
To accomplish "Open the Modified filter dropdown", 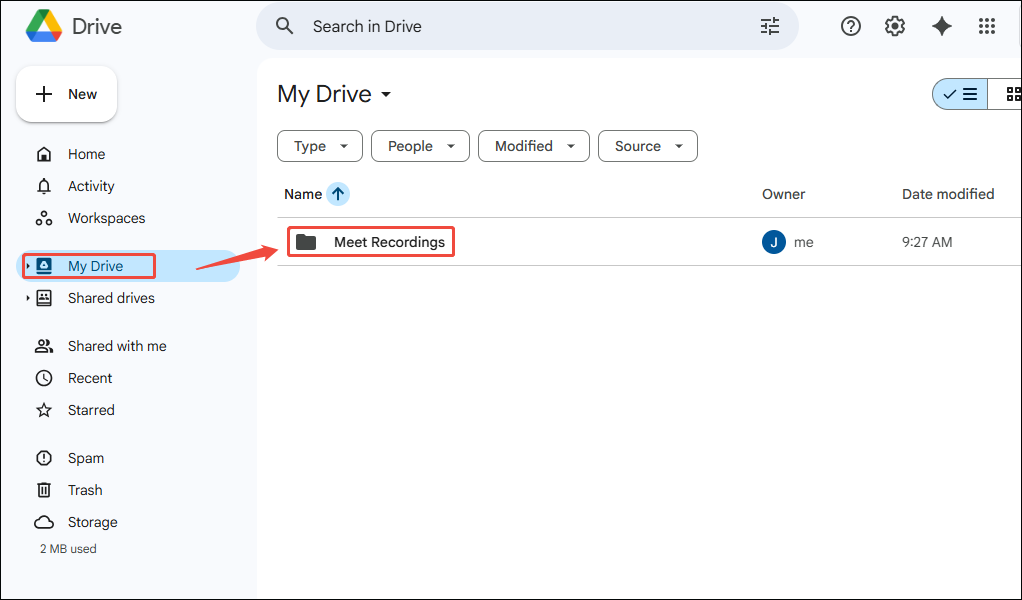I will tap(533, 146).
